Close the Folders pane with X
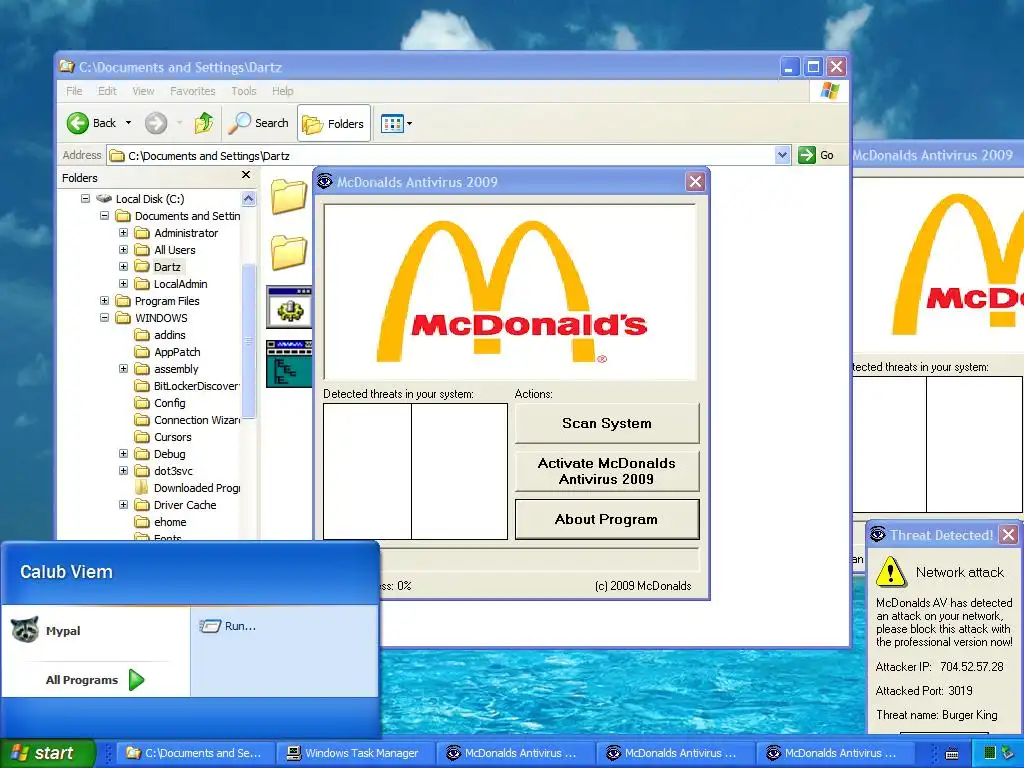 [246, 175]
